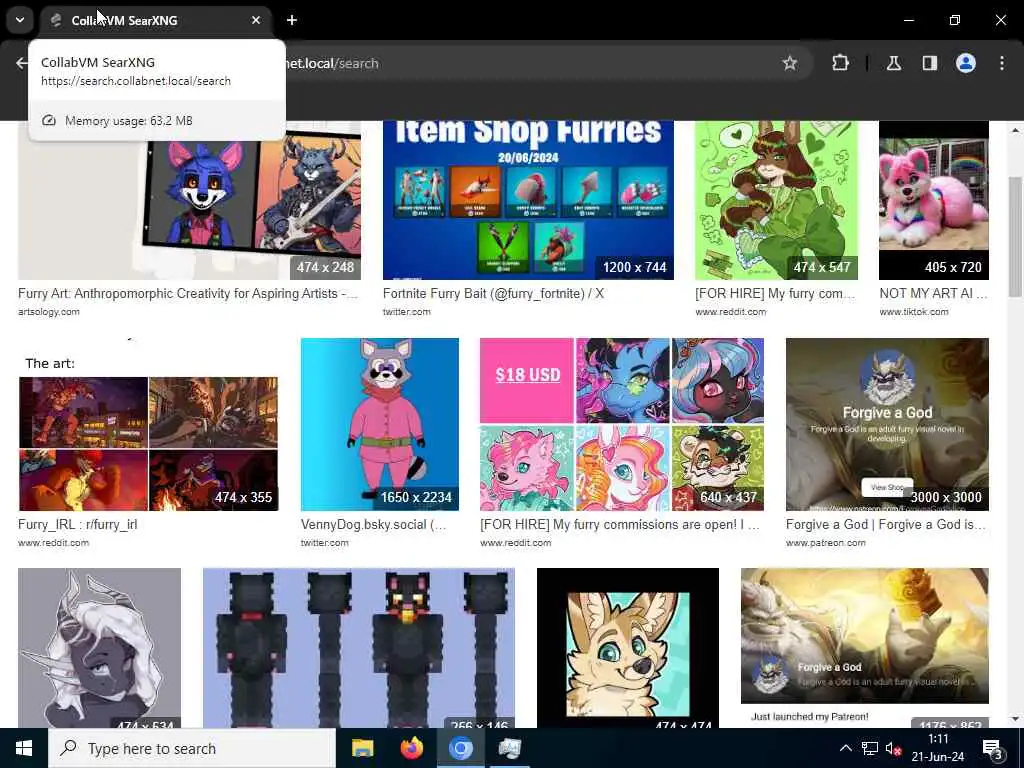This screenshot has height=768, width=1024.
Task: Click the muted volume tray icon
Action: pyautogui.click(x=893, y=748)
